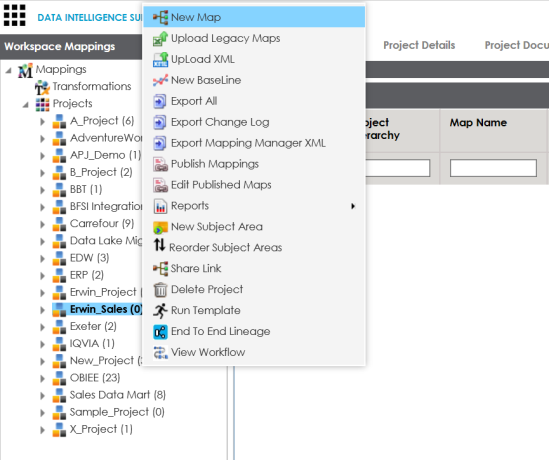
Task: Select the BBT (1) tree item
Action: coord(86,189)
